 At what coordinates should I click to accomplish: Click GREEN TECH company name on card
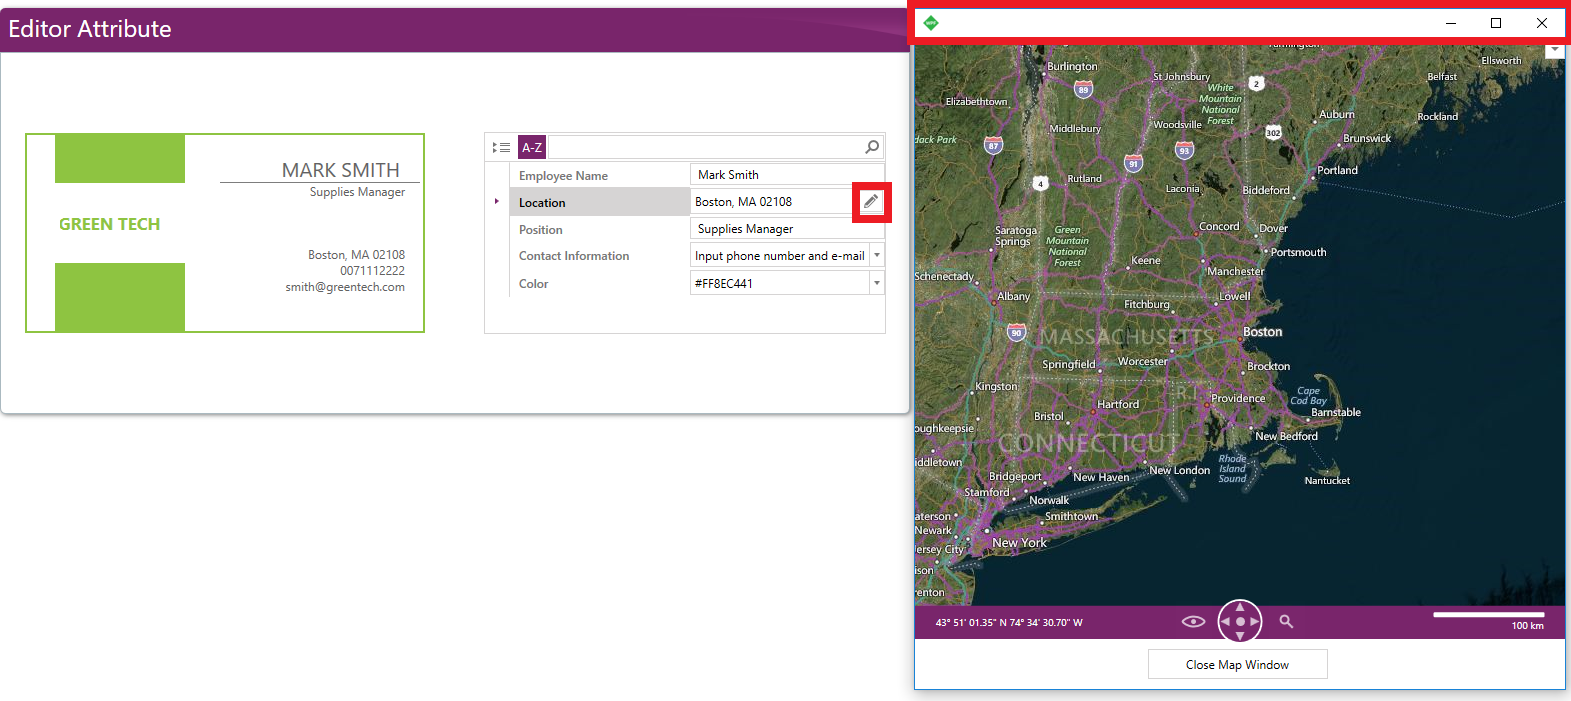pyautogui.click(x=109, y=224)
